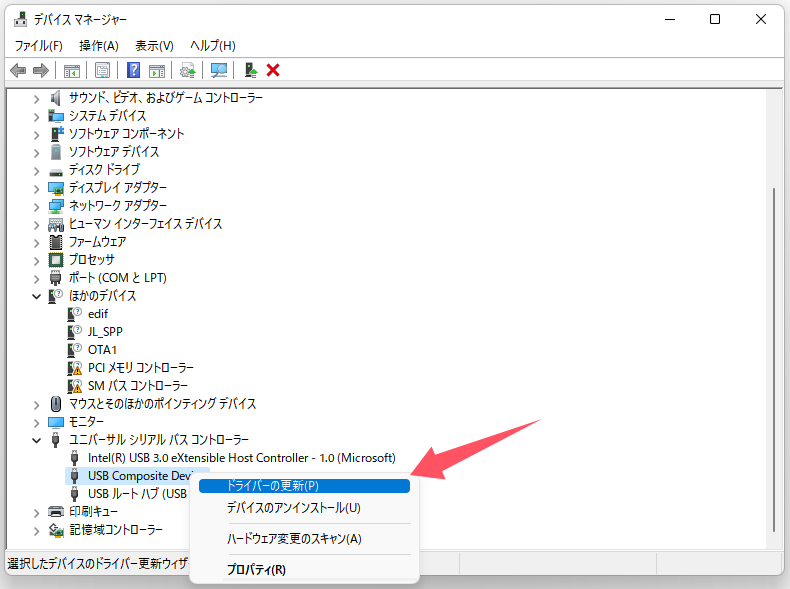This screenshot has width=790, height=589.
Task: Expand the ポート (COM と LPT) node
Action: [36, 279]
